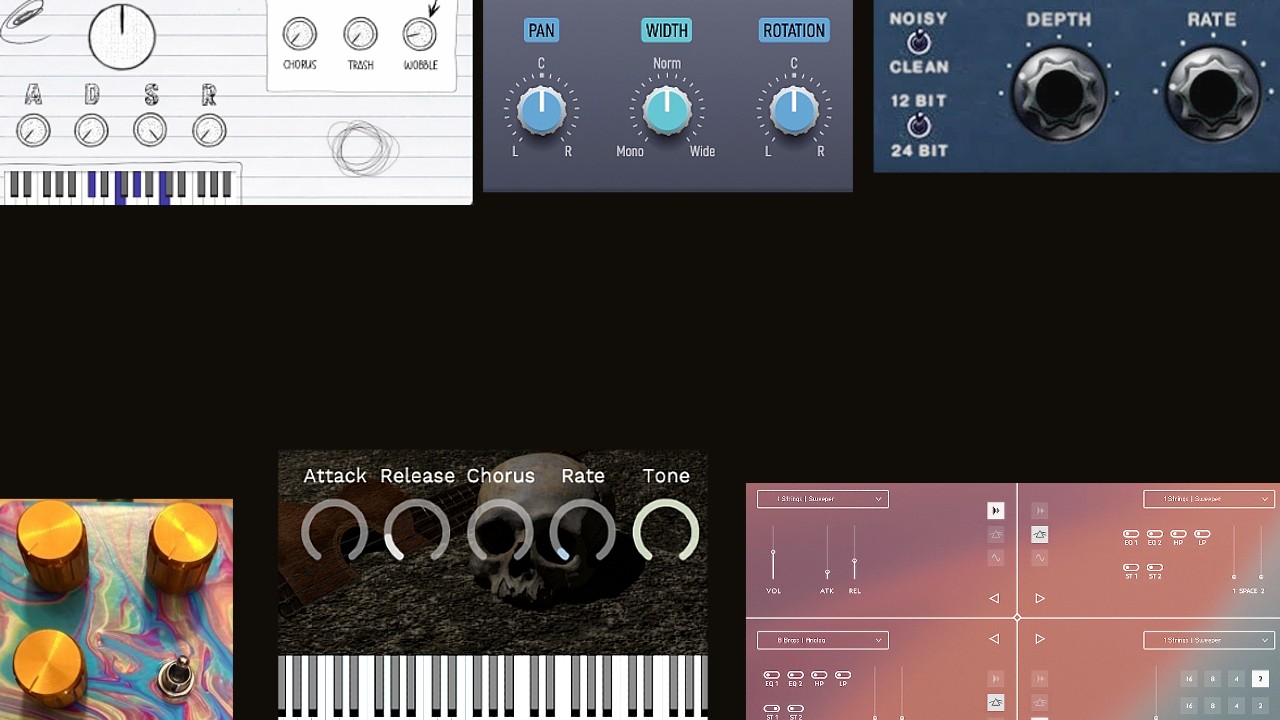Open the bottom-right 'Strings | Sweeper' preset dropdown
Image resolution: width=1280 pixels, height=720 pixels.
coord(1208,639)
